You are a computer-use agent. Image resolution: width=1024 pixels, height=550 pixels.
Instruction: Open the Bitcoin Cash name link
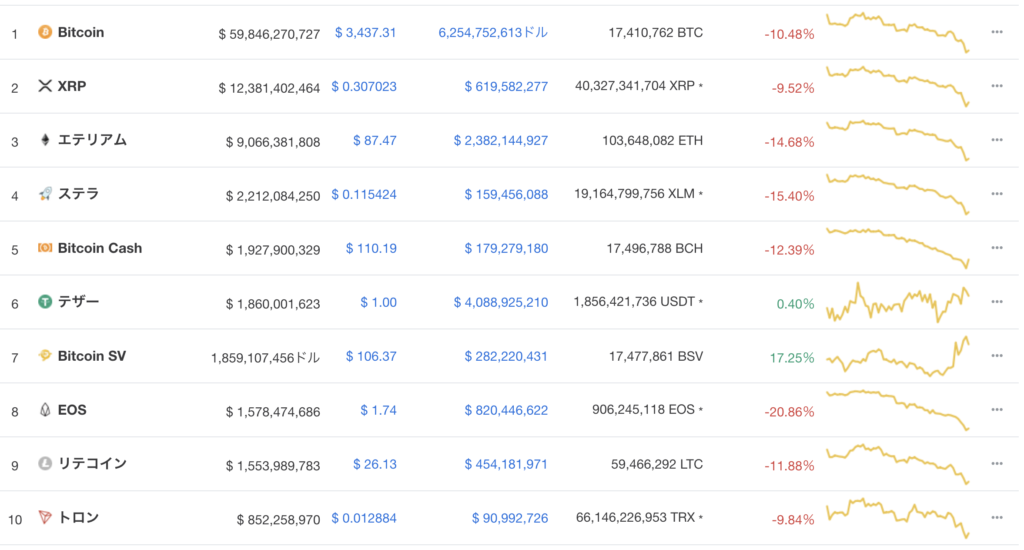(100, 248)
